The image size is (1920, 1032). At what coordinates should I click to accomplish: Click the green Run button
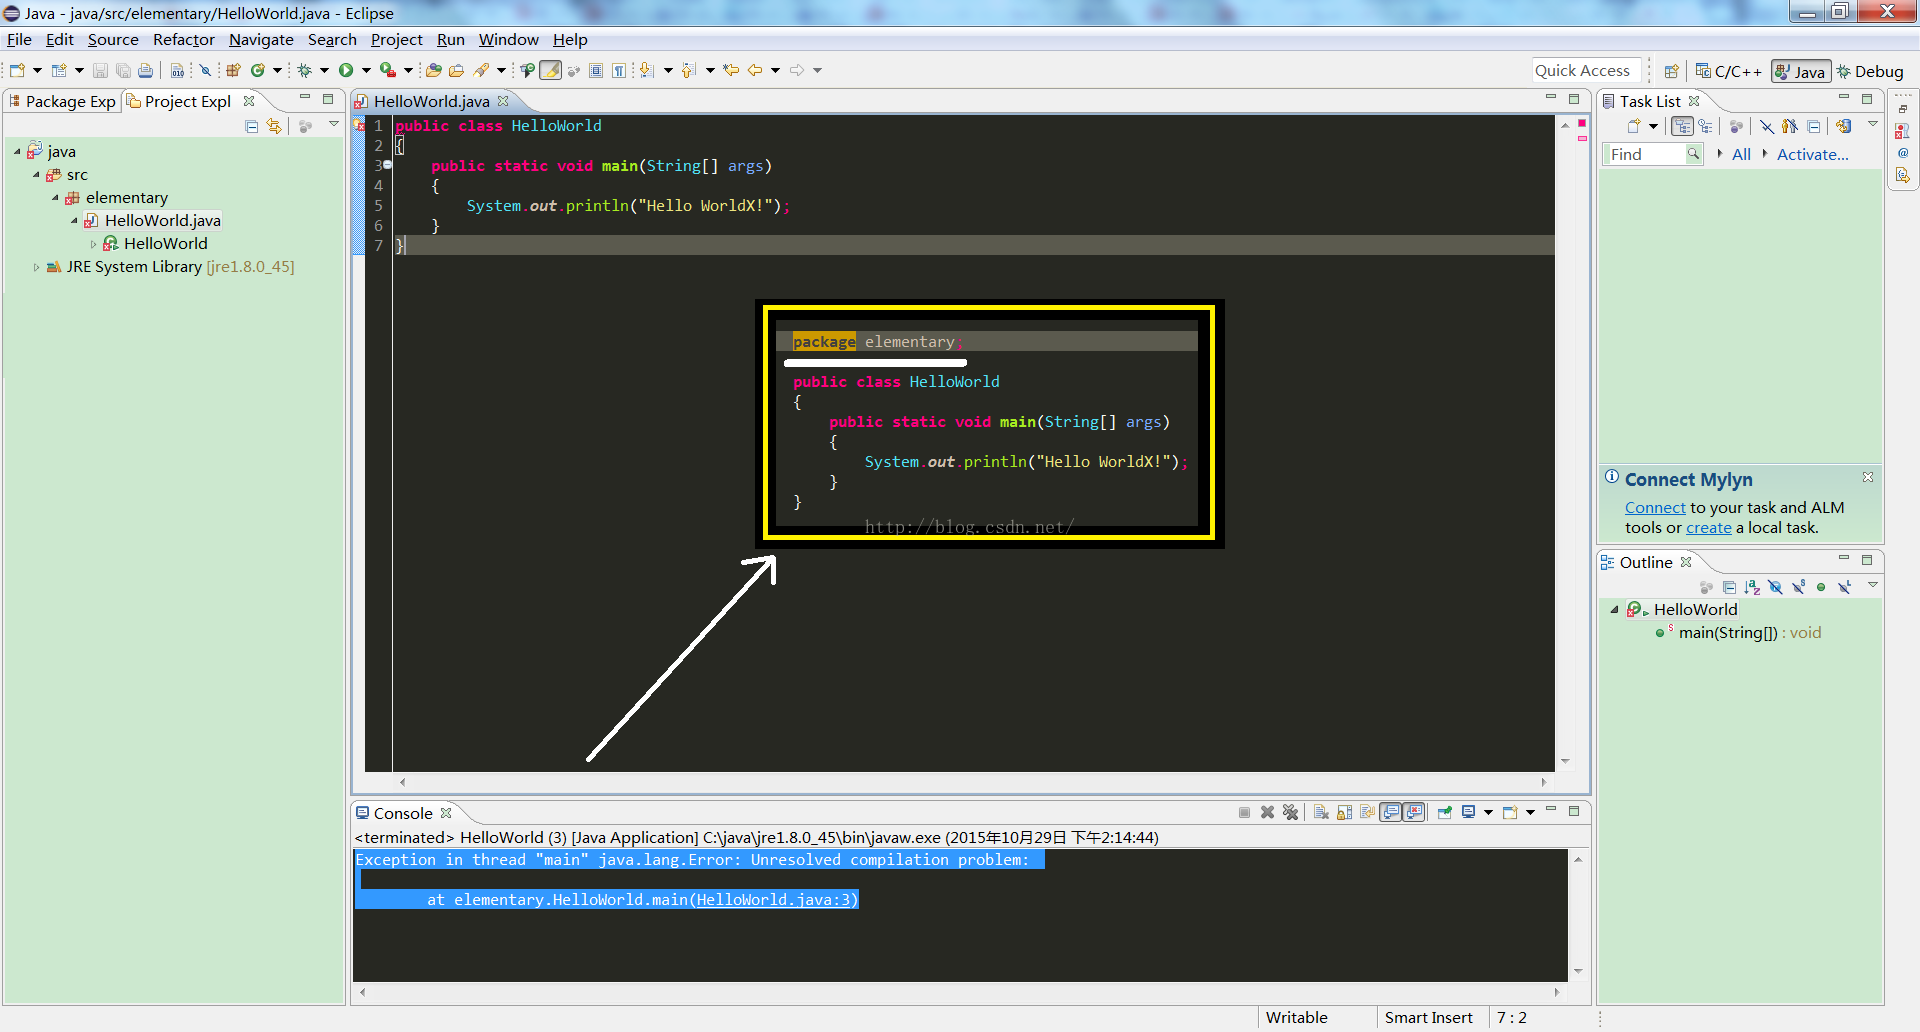click(x=346, y=70)
